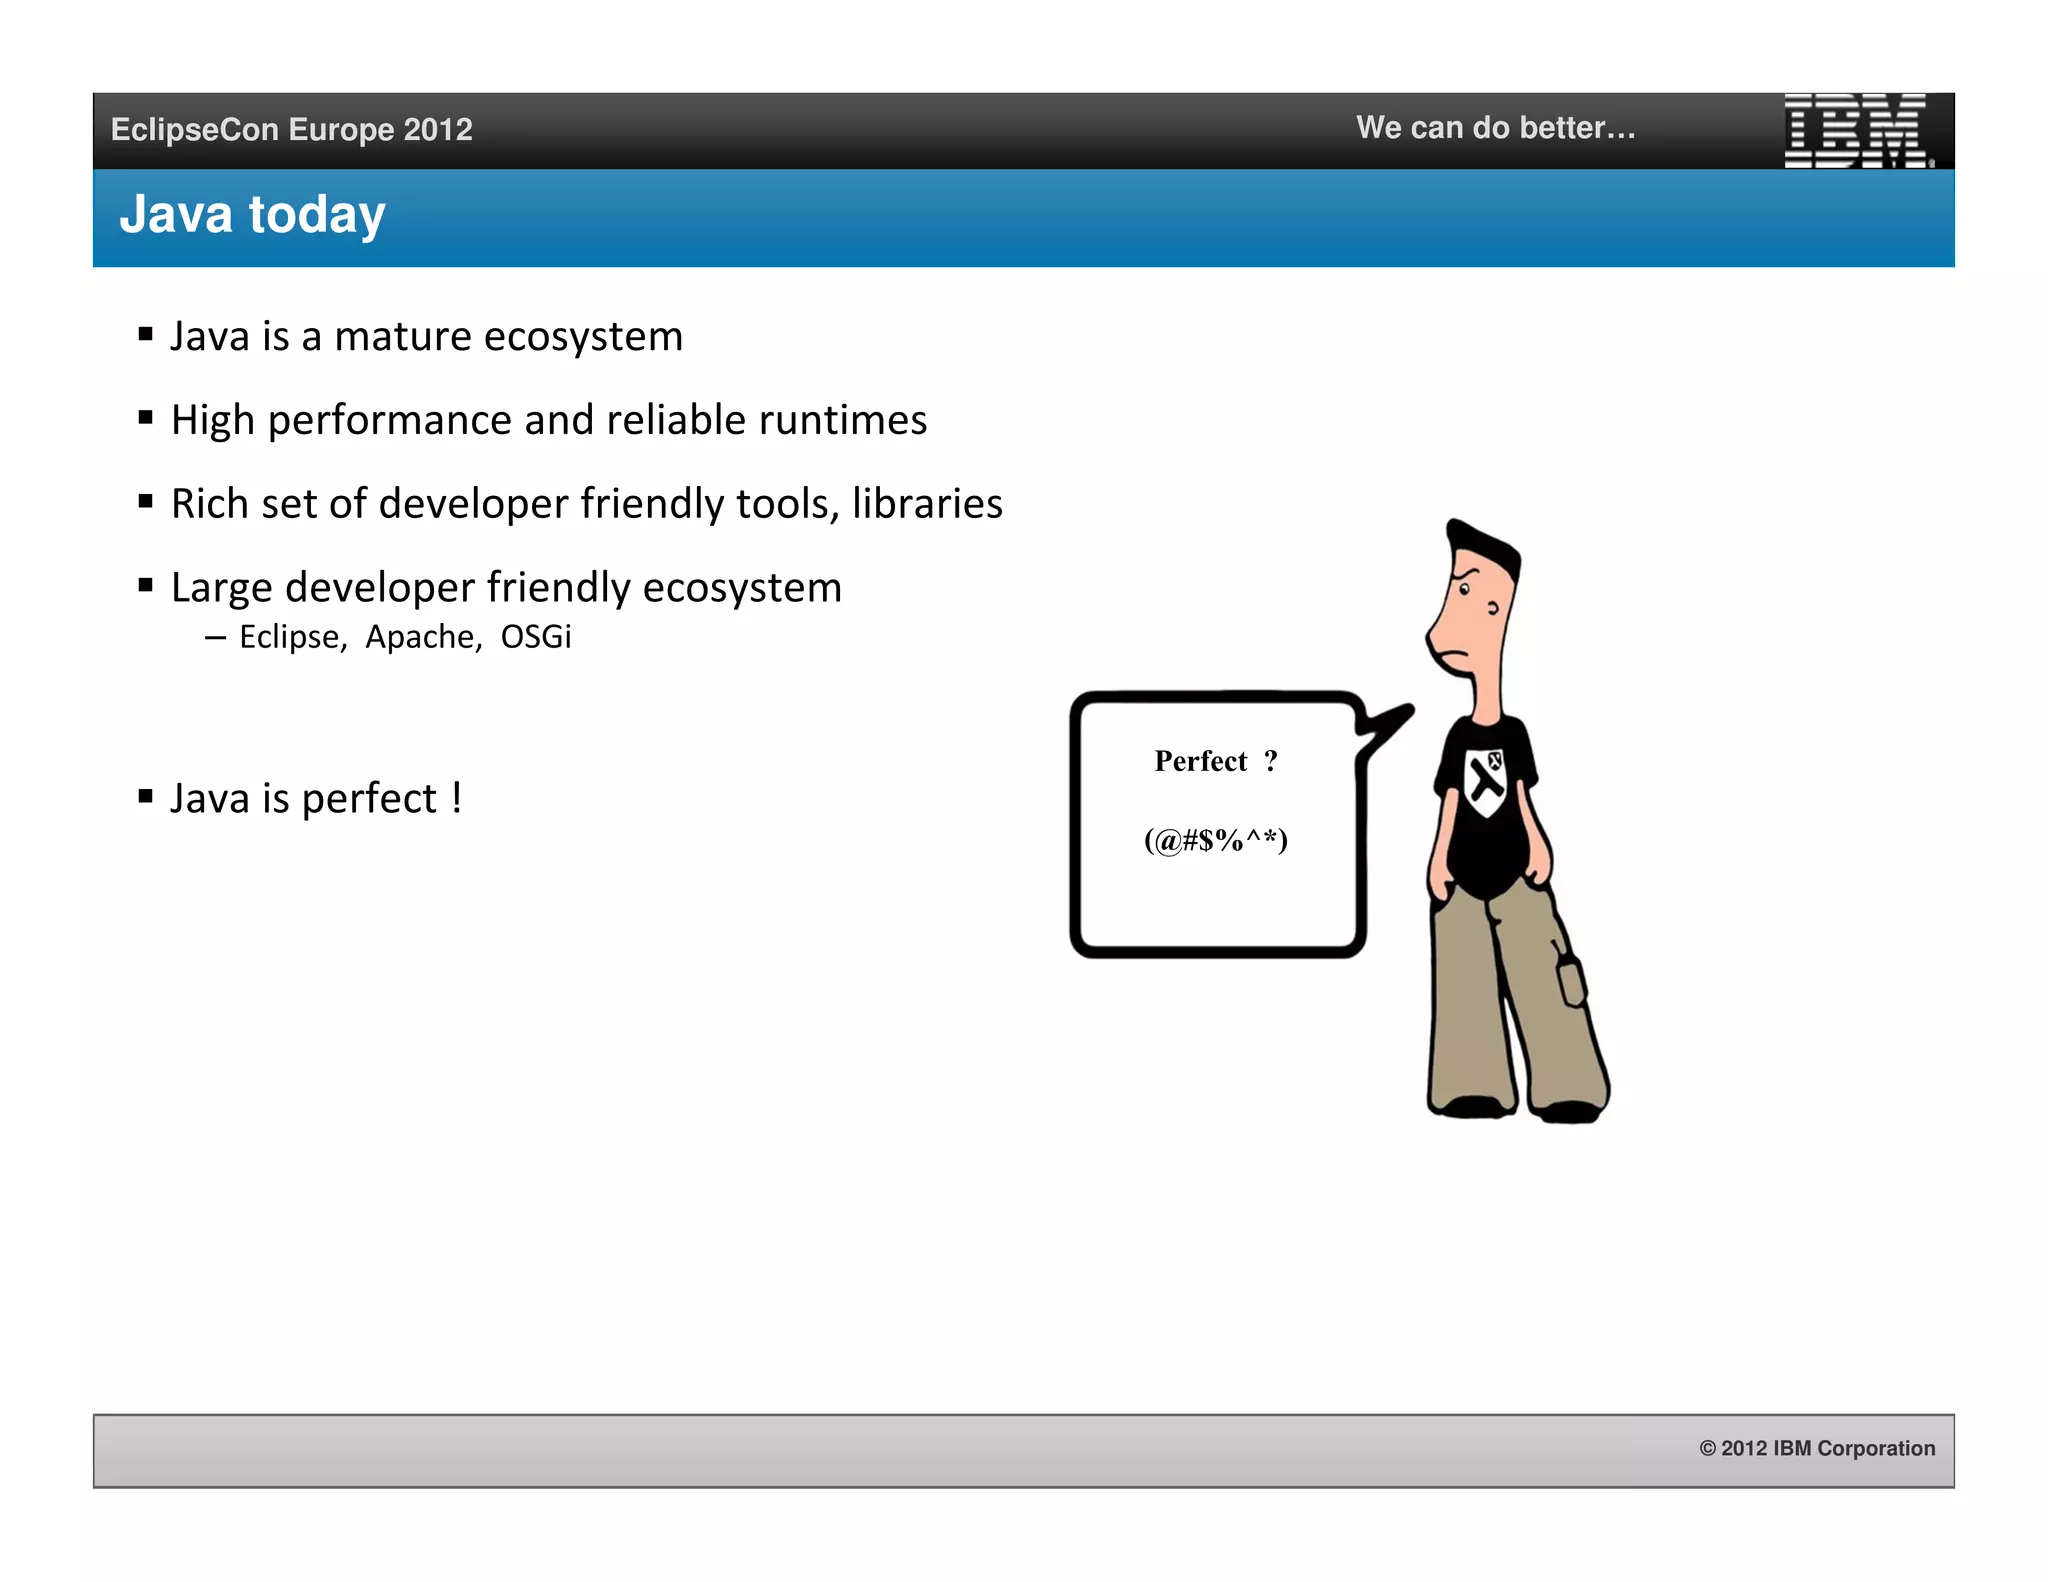The width and height of the screenshot is (2048, 1582).
Task: Click the '(@#$%^*)' text in the bubble
Action: click(x=1216, y=840)
